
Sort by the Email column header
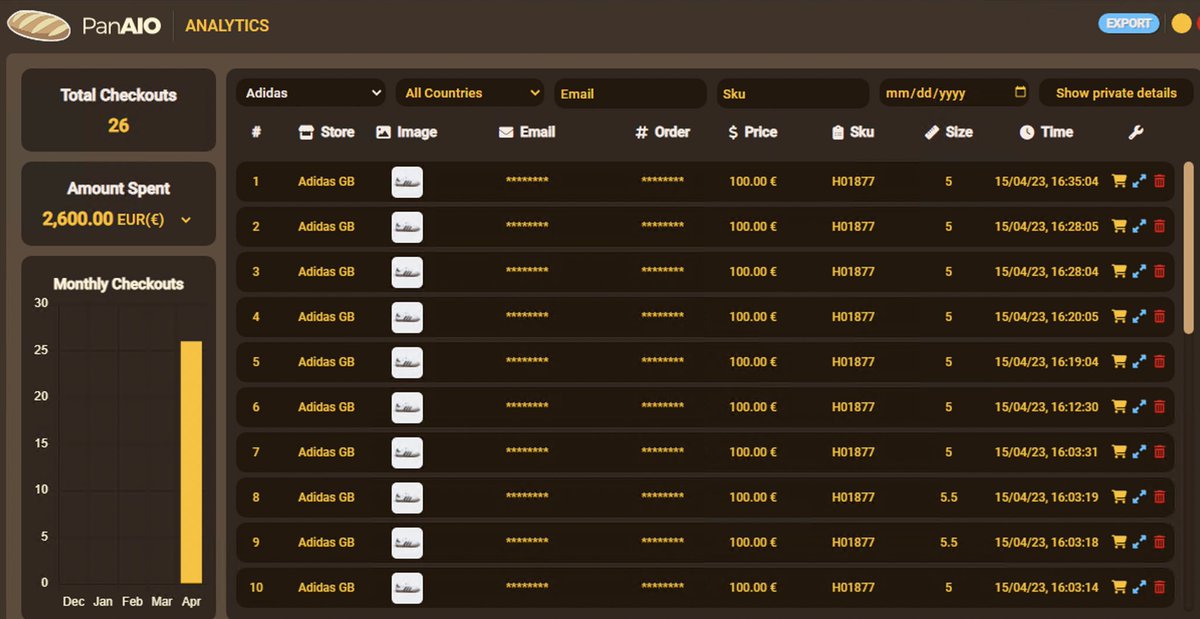tap(527, 132)
